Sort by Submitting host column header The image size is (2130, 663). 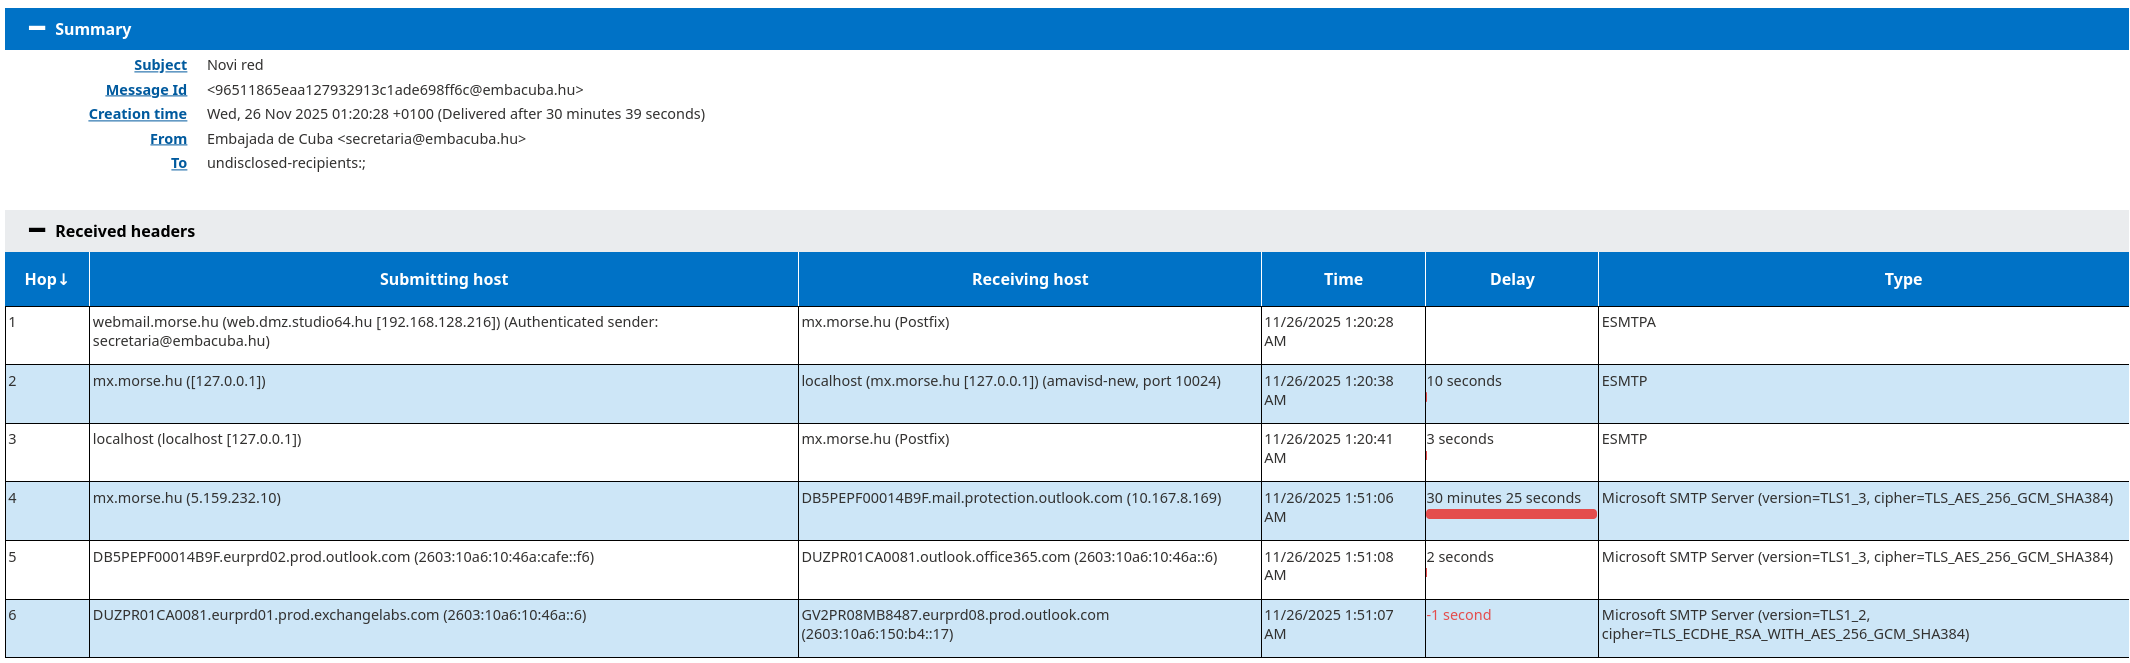[444, 280]
